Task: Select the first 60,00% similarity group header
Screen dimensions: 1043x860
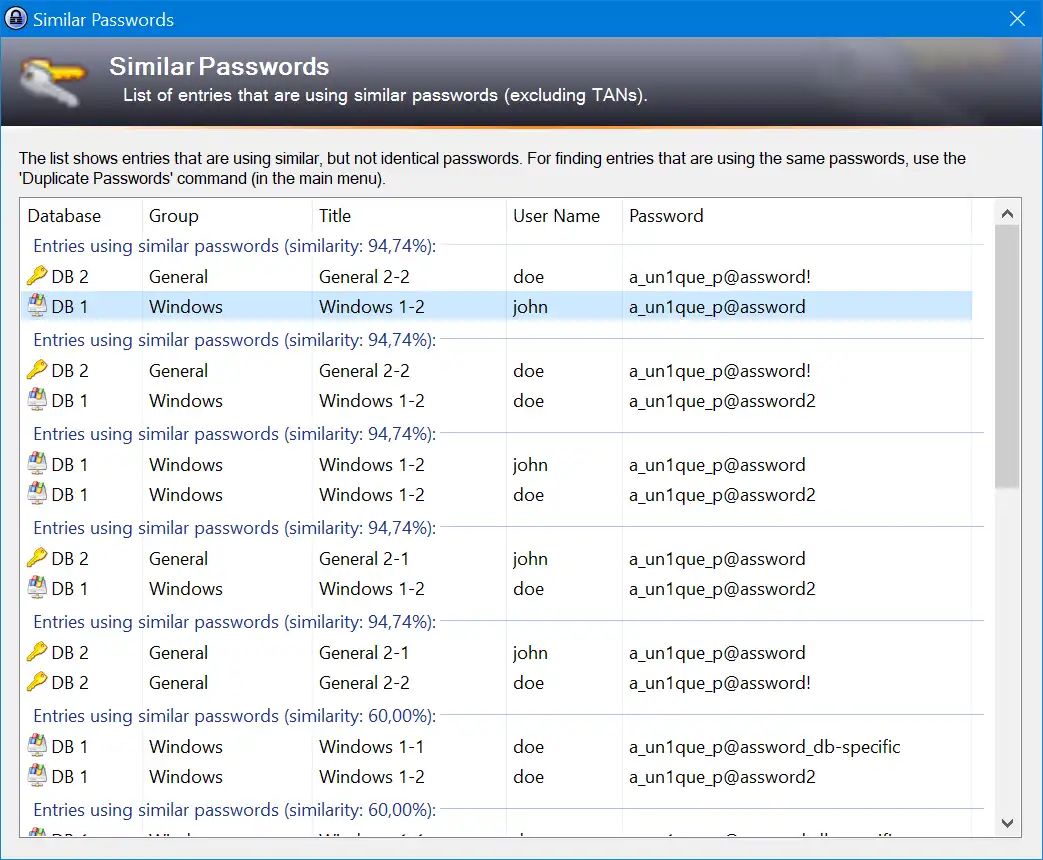Action: click(234, 716)
